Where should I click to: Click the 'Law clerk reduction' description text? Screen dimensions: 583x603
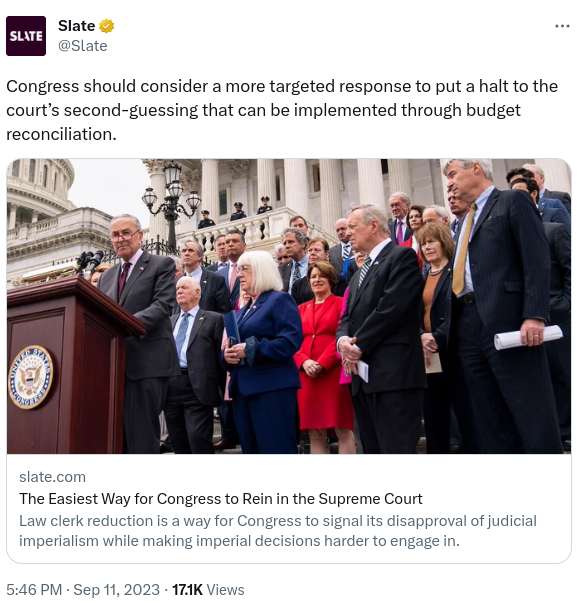278,531
